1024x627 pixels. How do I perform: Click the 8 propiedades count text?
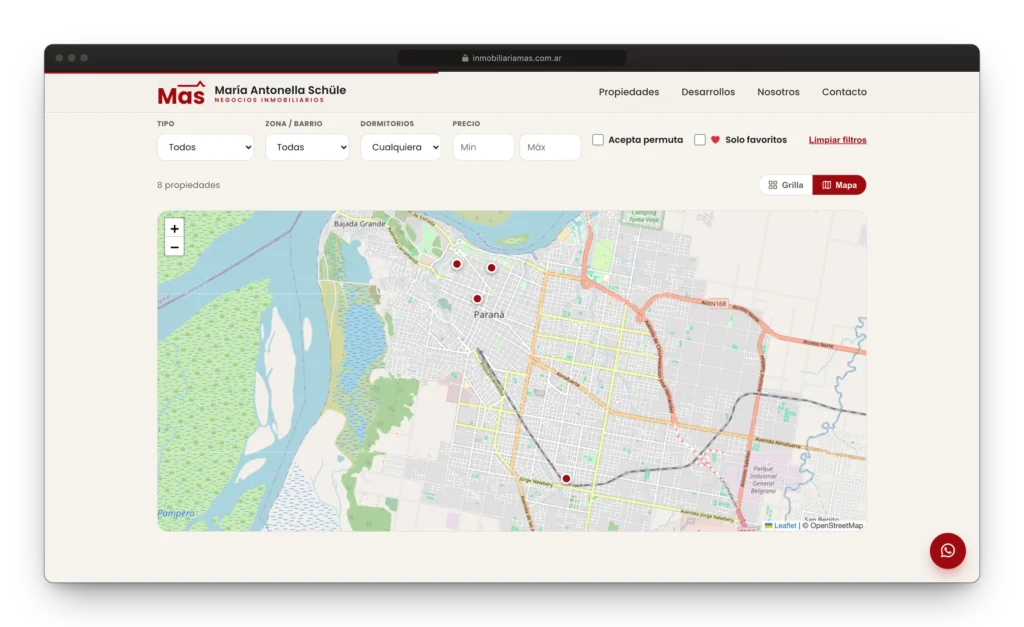tap(188, 185)
